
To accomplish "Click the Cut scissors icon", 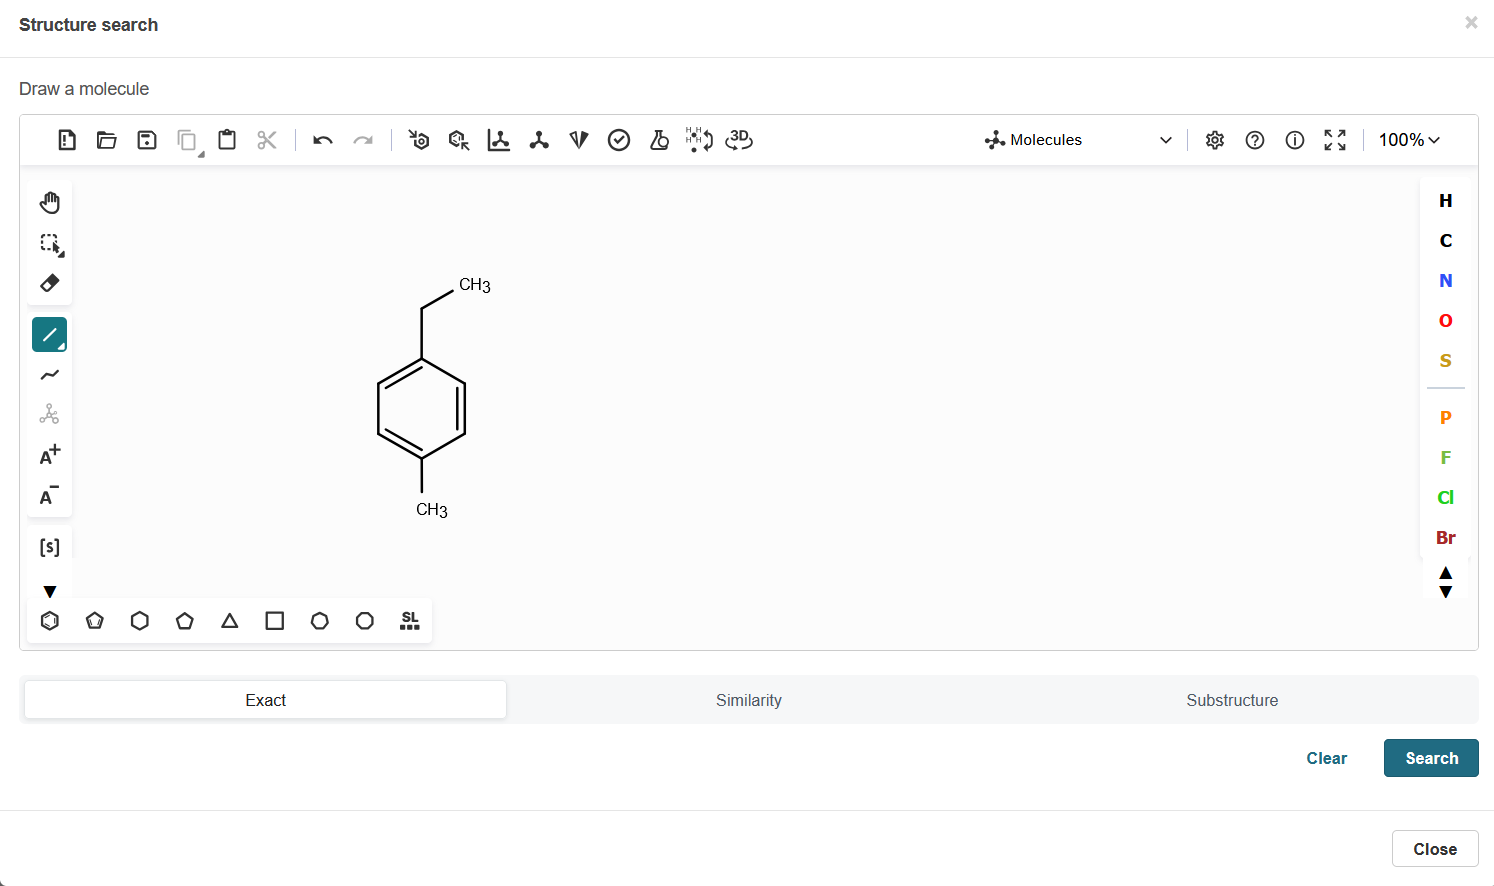I will pyautogui.click(x=267, y=140).
